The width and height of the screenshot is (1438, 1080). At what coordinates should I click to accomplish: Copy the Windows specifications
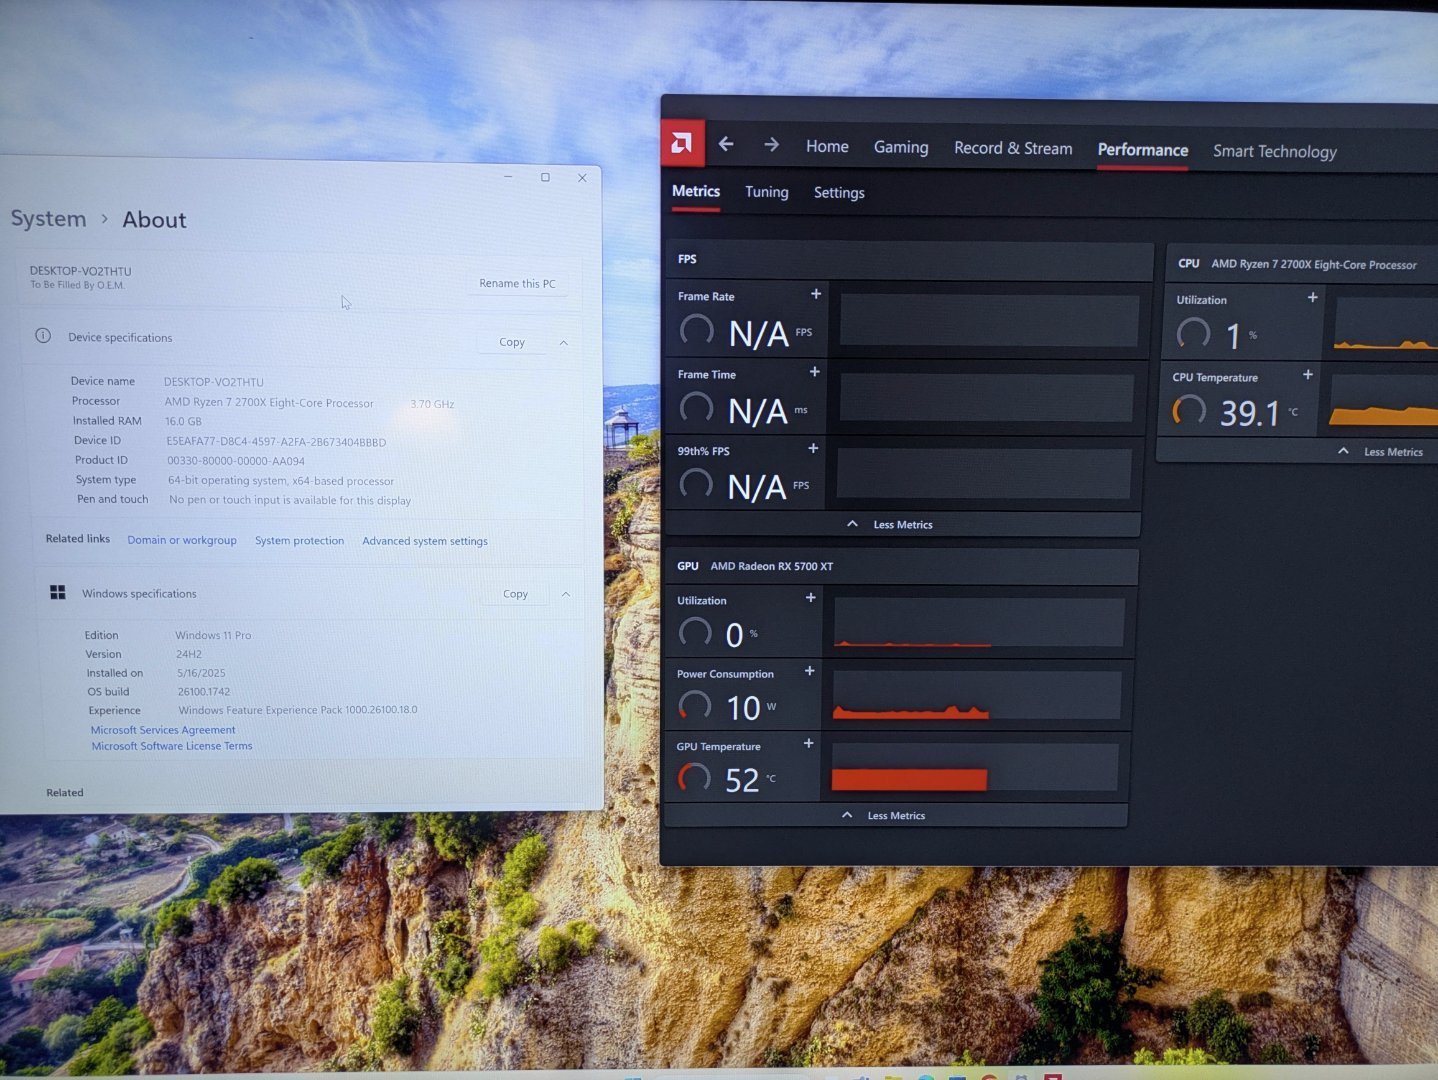(x=515, y=594)
